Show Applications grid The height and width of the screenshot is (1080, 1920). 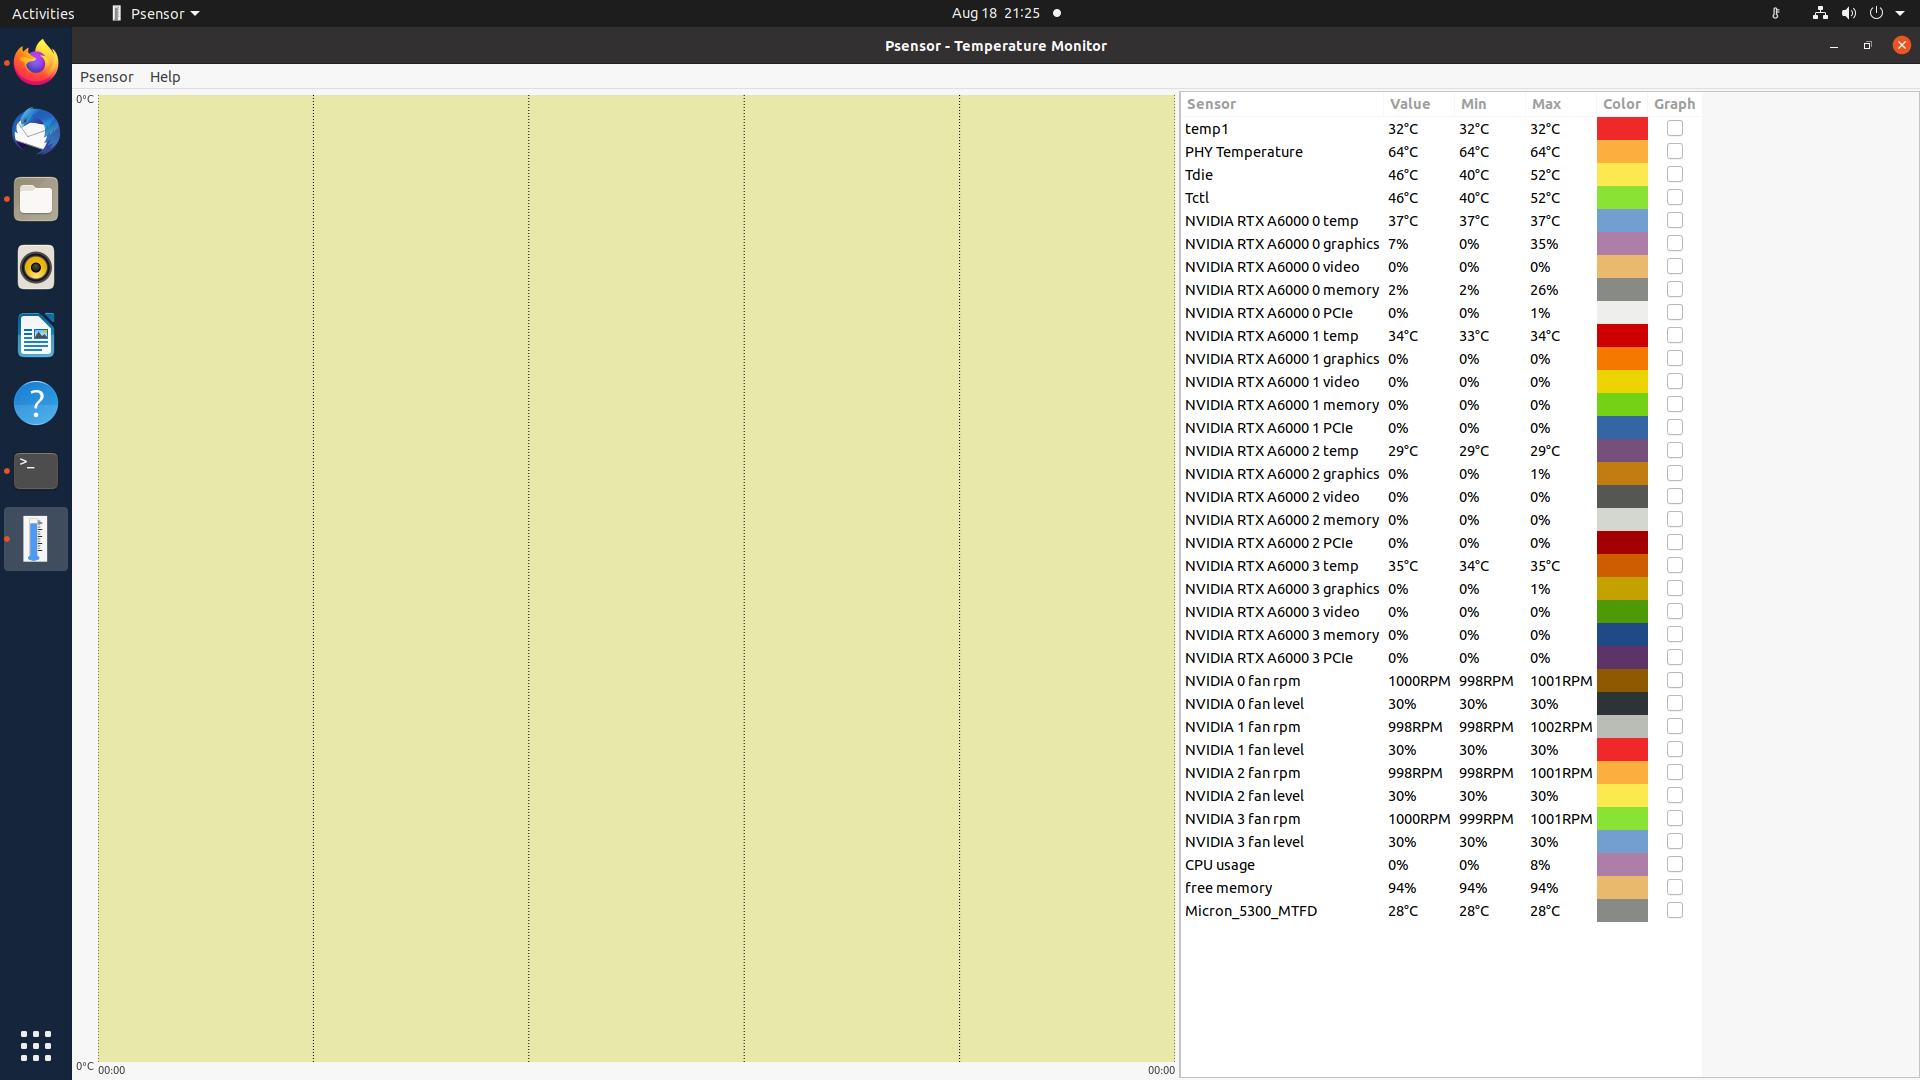36,1046
